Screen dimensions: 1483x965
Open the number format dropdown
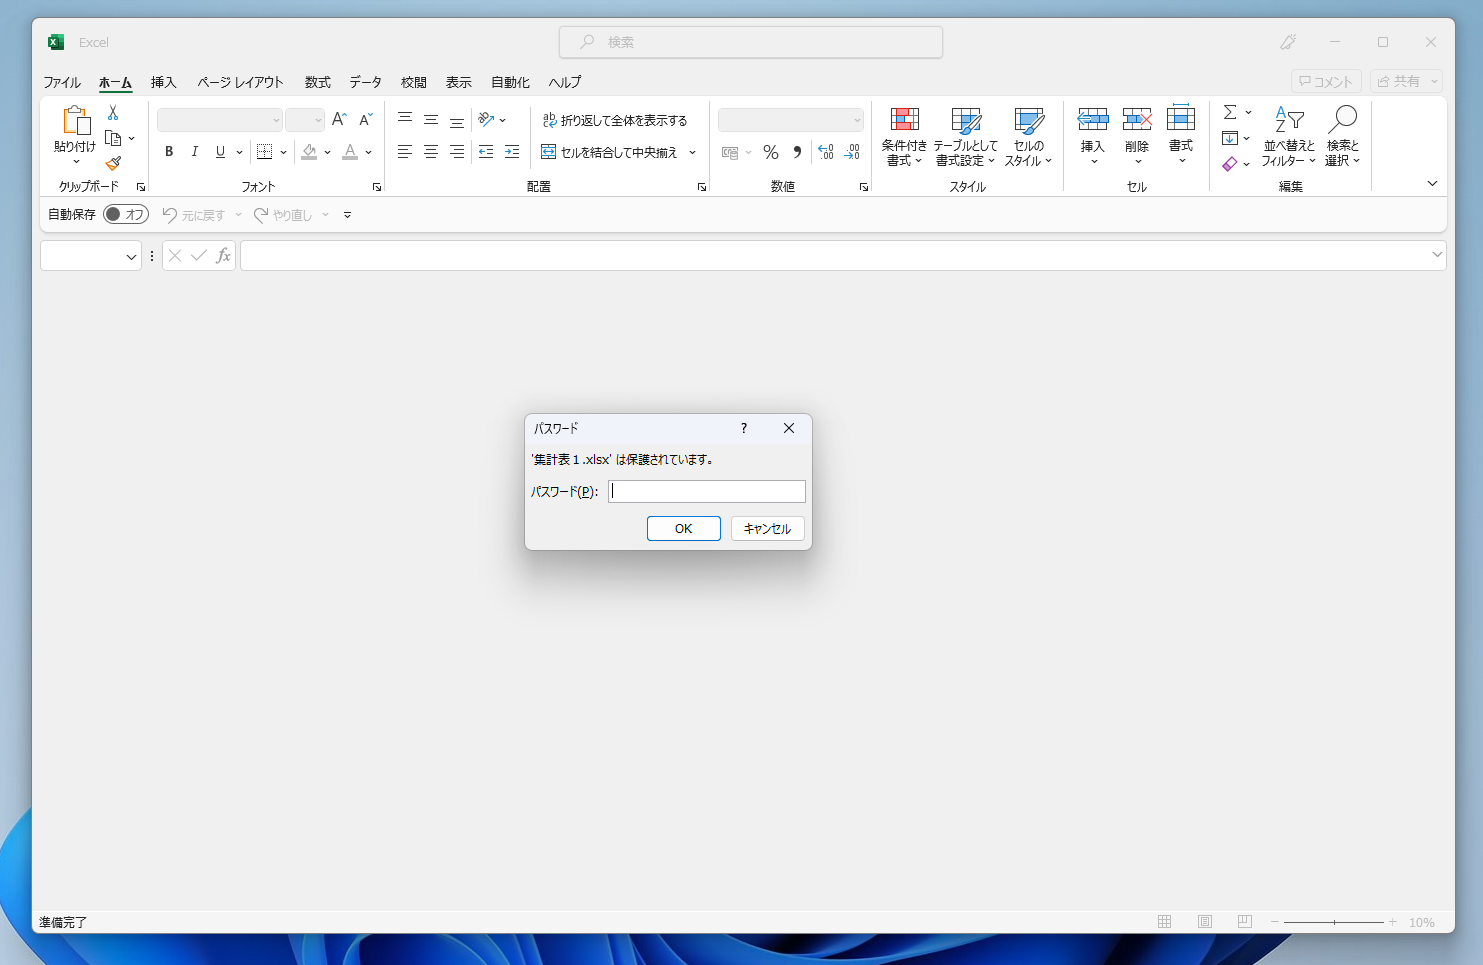pyautogui.click(x=857, y=120)
